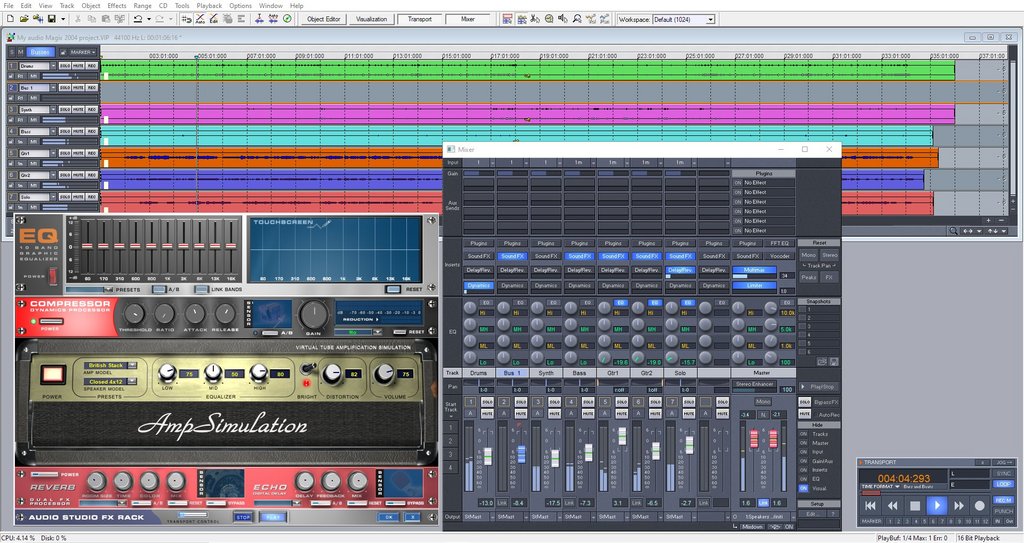This screenshot has height=543, width=1024.
Task: Click the Copy icon in toolbar
Action: point(91,19)
